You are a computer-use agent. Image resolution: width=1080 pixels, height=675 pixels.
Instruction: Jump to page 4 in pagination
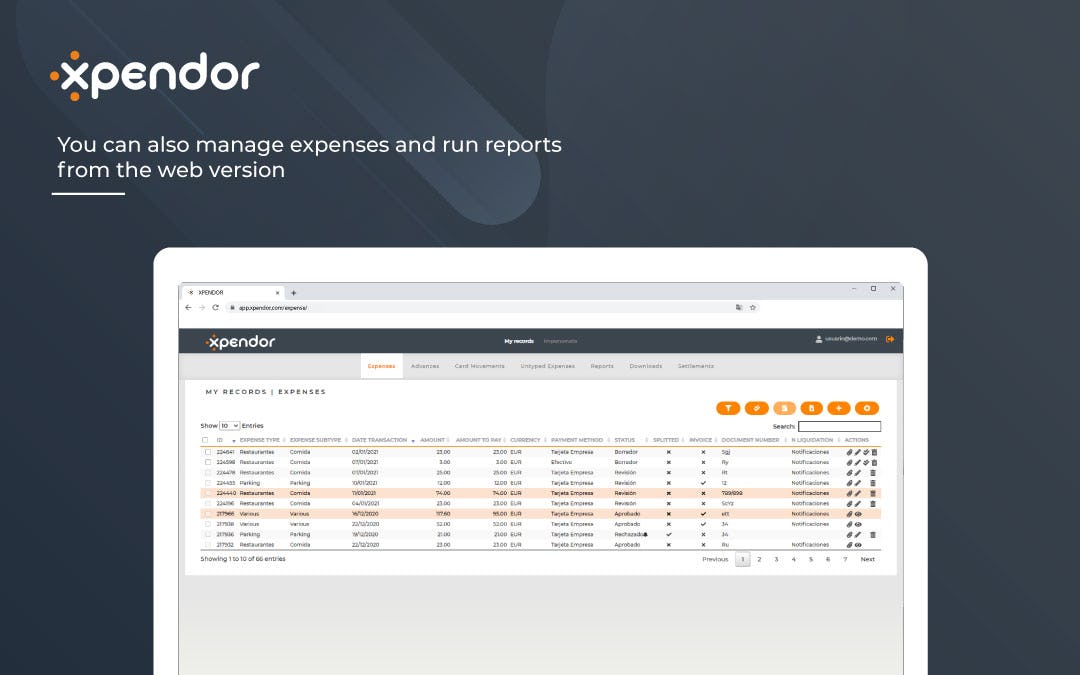793,559
